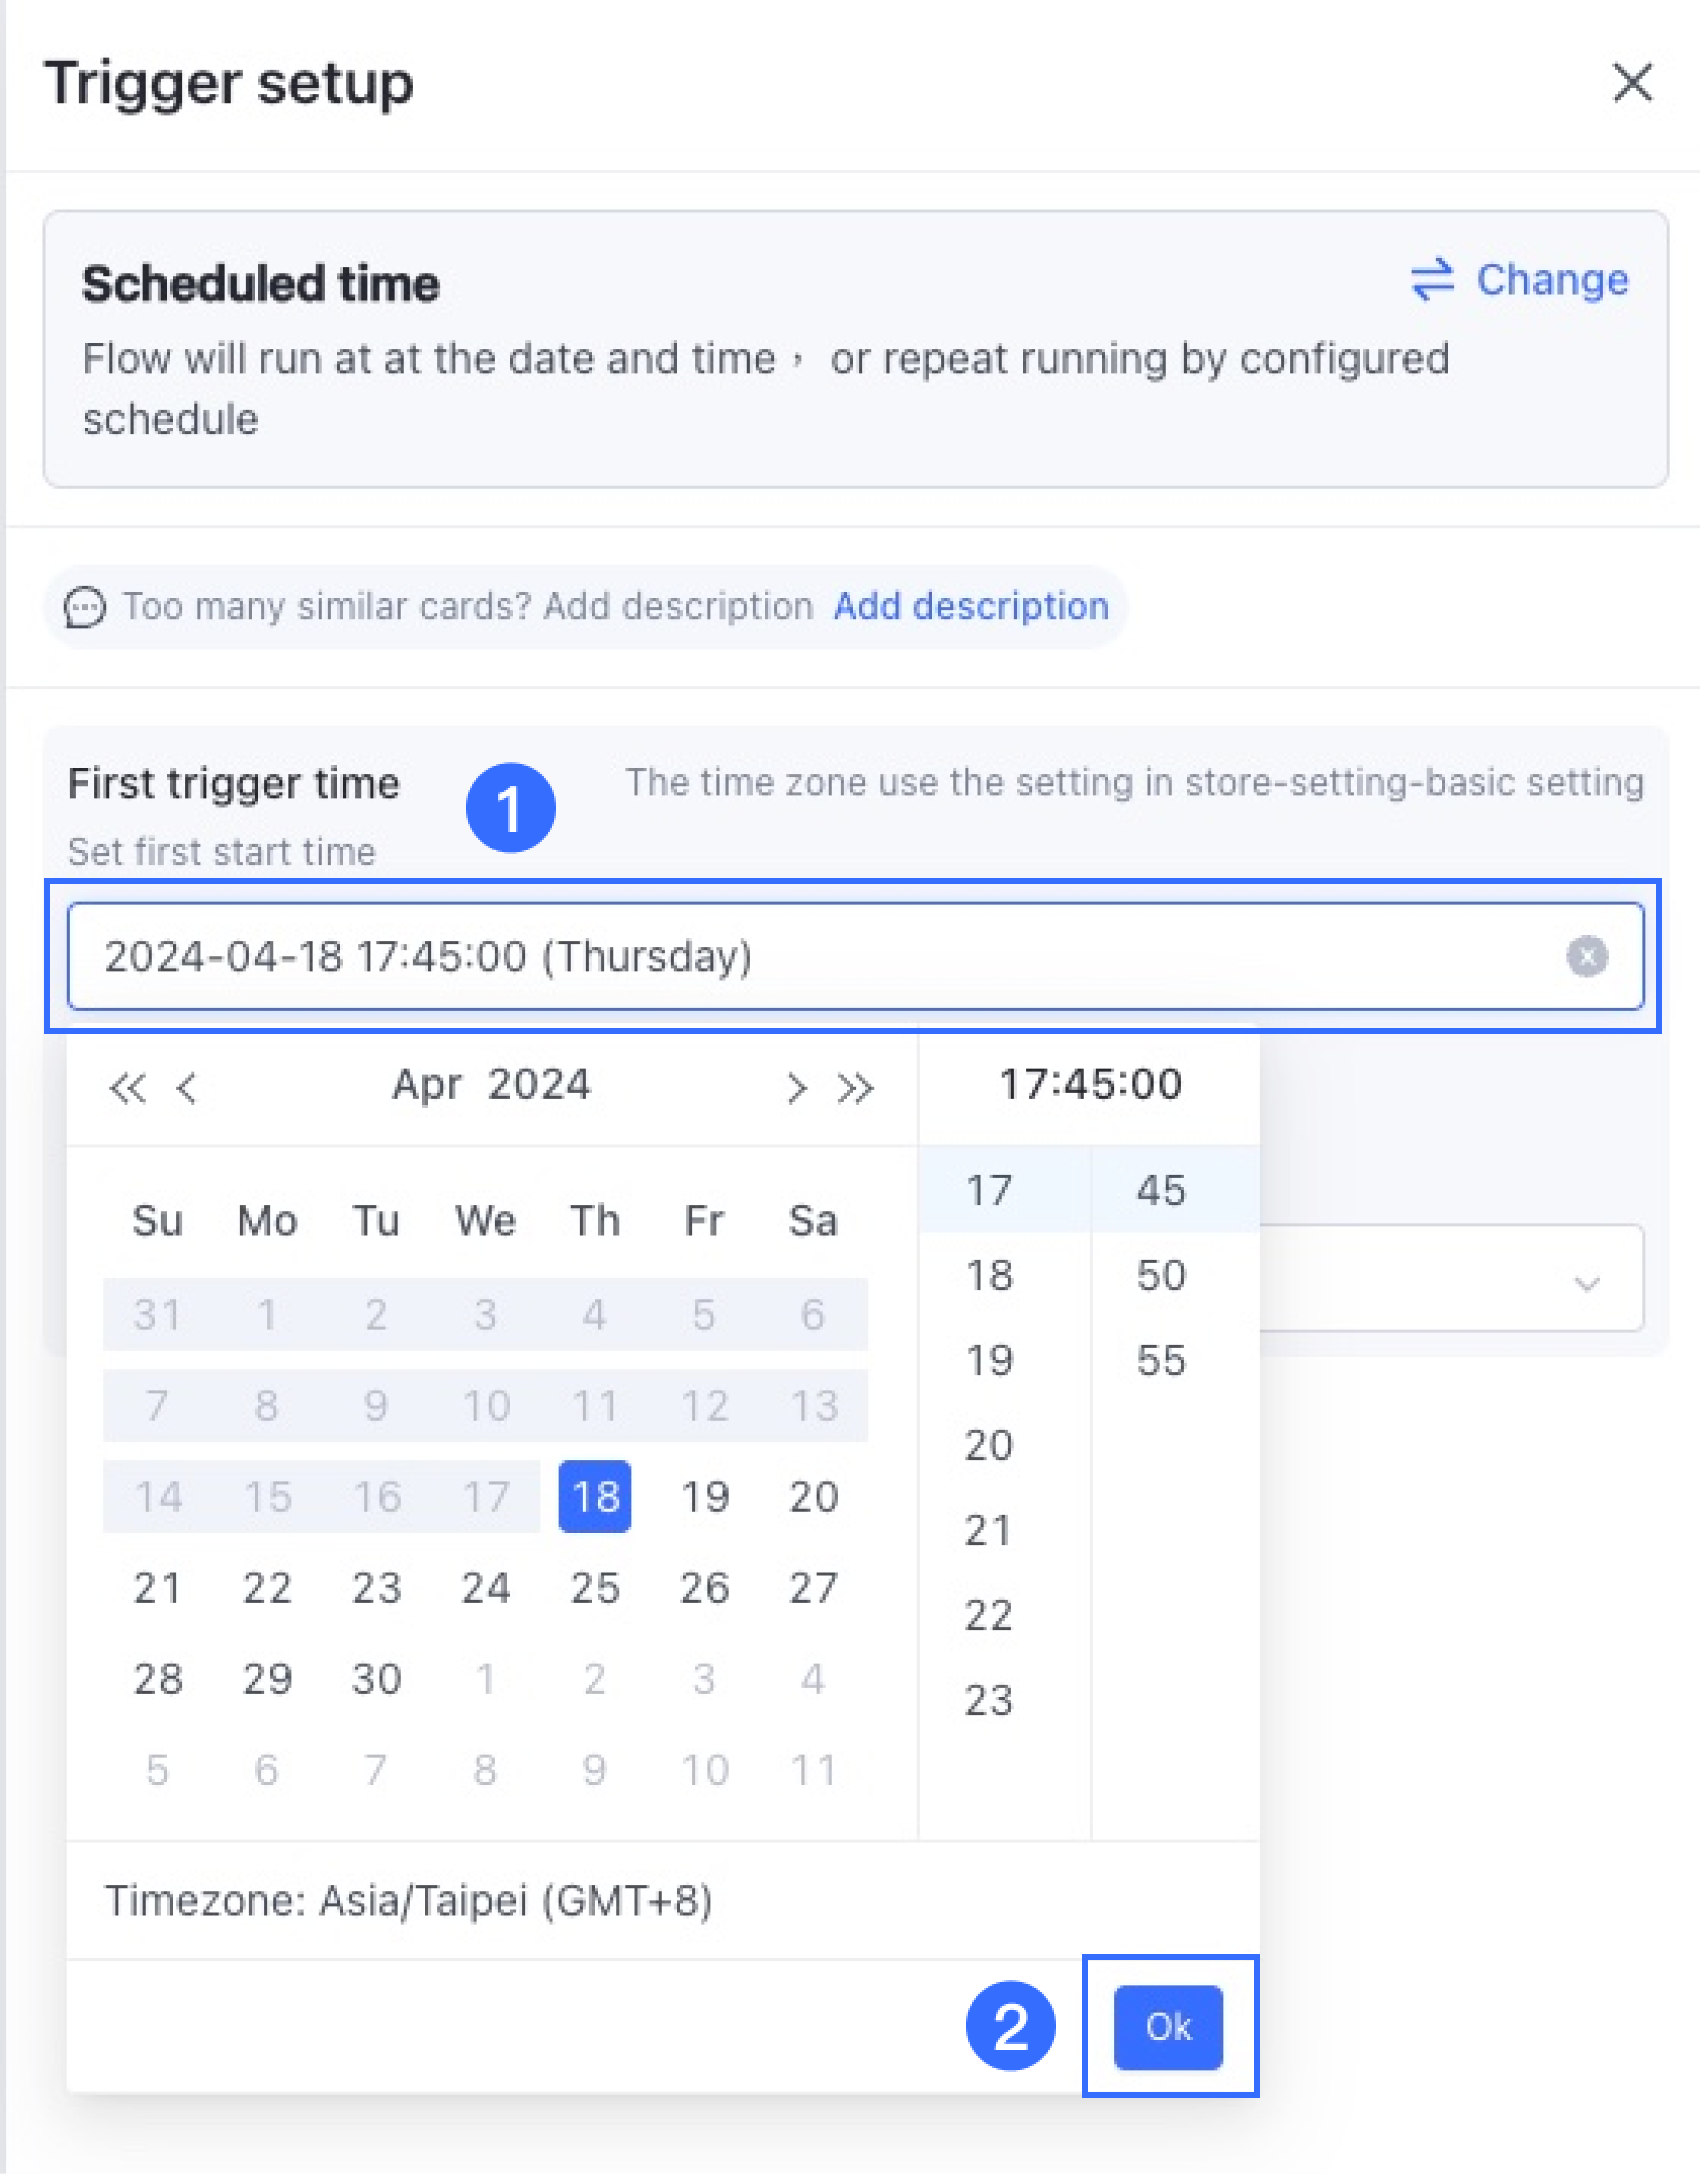Go to previous month with left chevron
The width and height of the screenshot is (1700, 2174).
click(x=186, y=1087)
